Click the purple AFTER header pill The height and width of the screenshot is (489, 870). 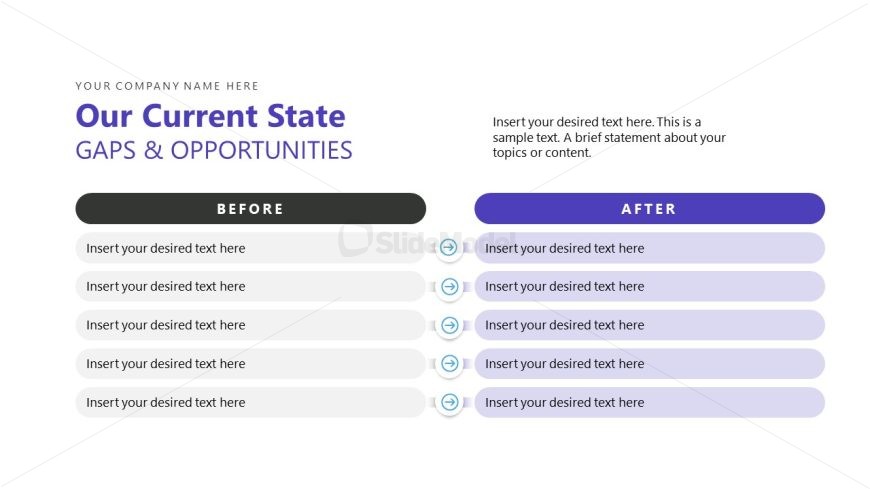pyautogui.click(x=649, y=209)
